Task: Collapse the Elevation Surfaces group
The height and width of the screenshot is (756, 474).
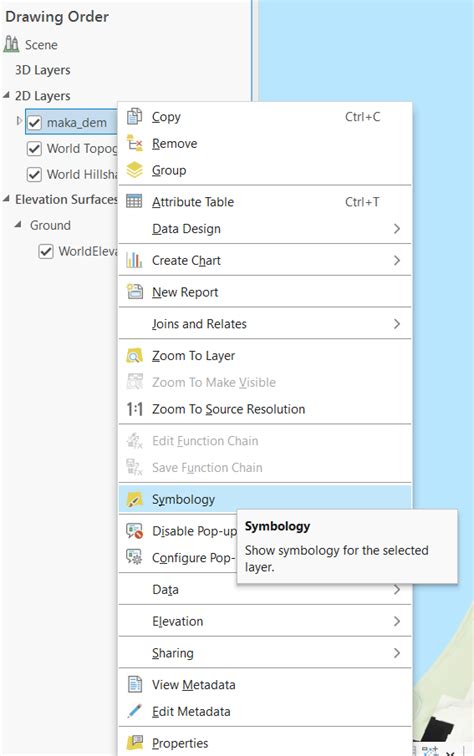Action: (x=6, y=199)
